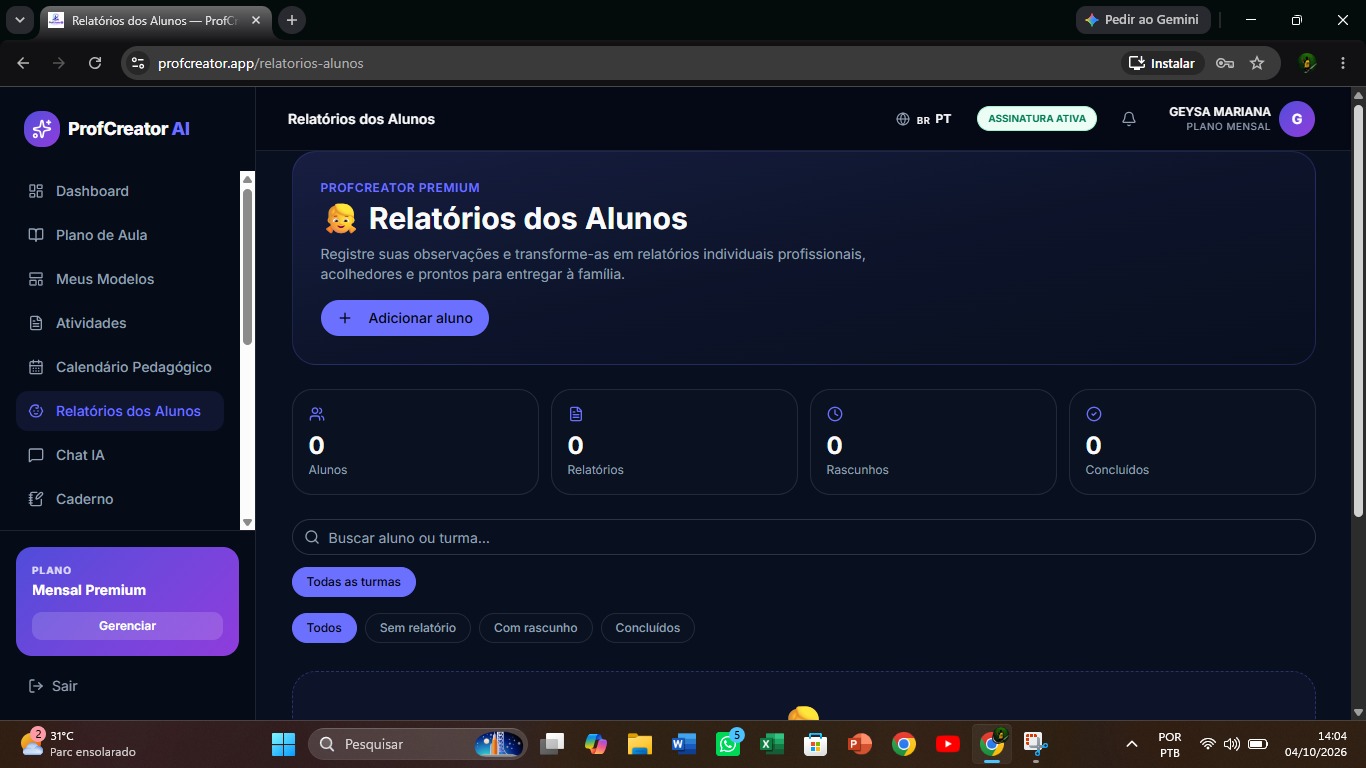Log out with the Sair link
1366x768 pixels.
pos(53,686)
